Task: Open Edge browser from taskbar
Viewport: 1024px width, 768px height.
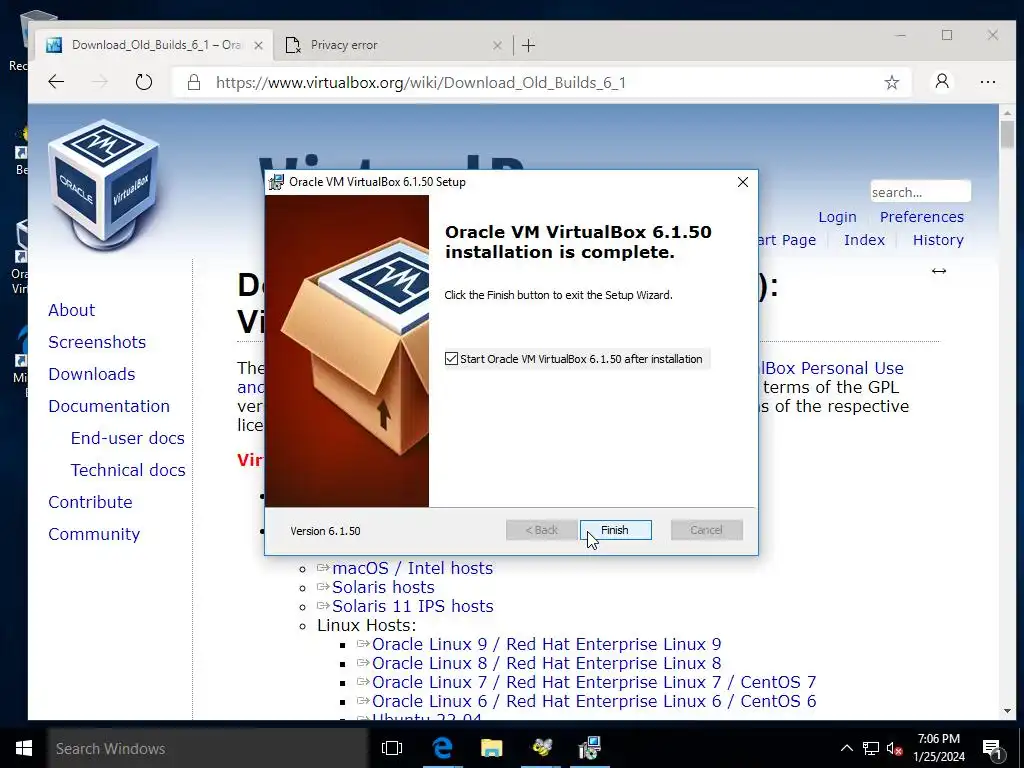Action: tap(442, 748)
